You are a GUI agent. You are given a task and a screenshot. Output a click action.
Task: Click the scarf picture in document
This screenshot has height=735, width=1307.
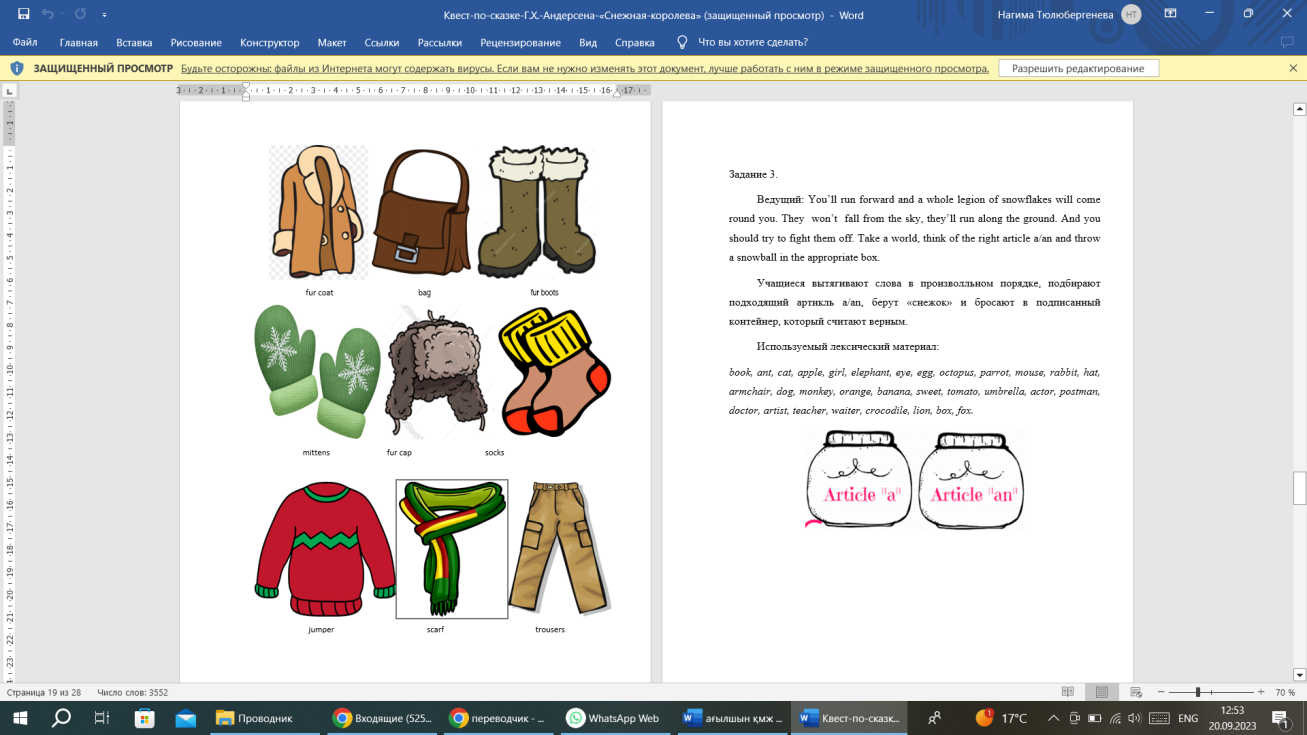click(x=451, y=549)
